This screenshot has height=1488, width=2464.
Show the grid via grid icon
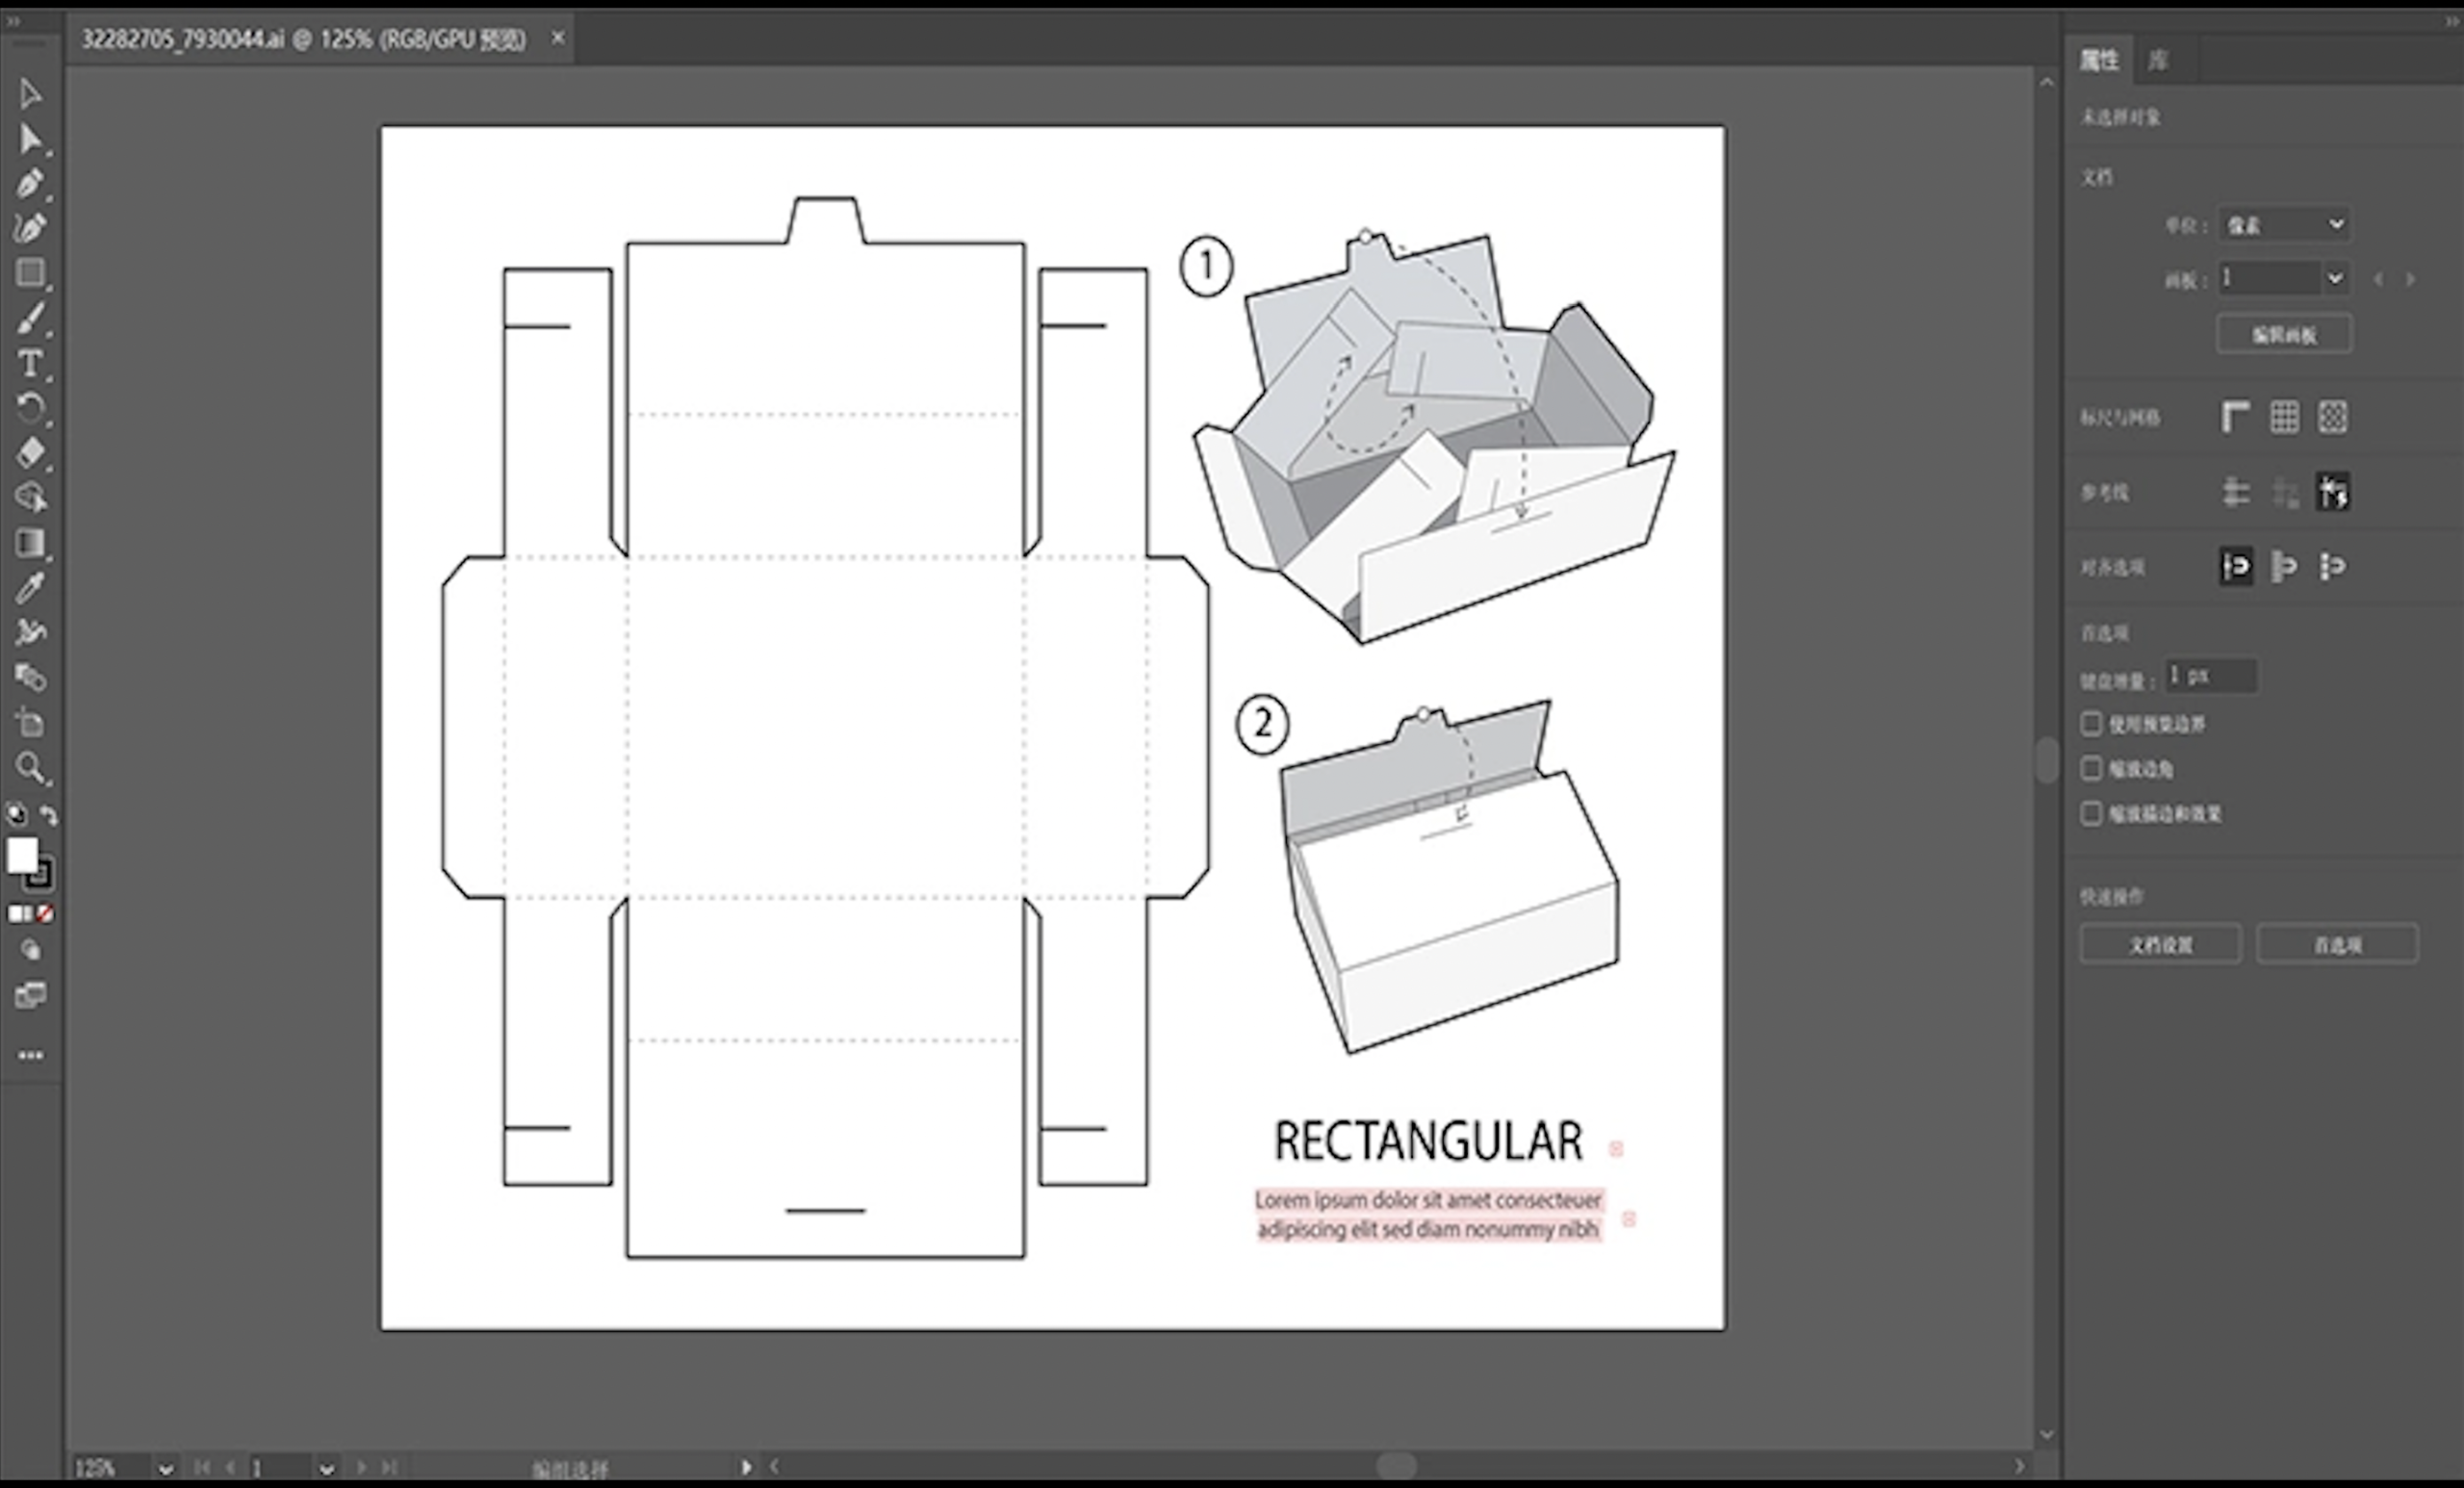tap(2284, 417)
